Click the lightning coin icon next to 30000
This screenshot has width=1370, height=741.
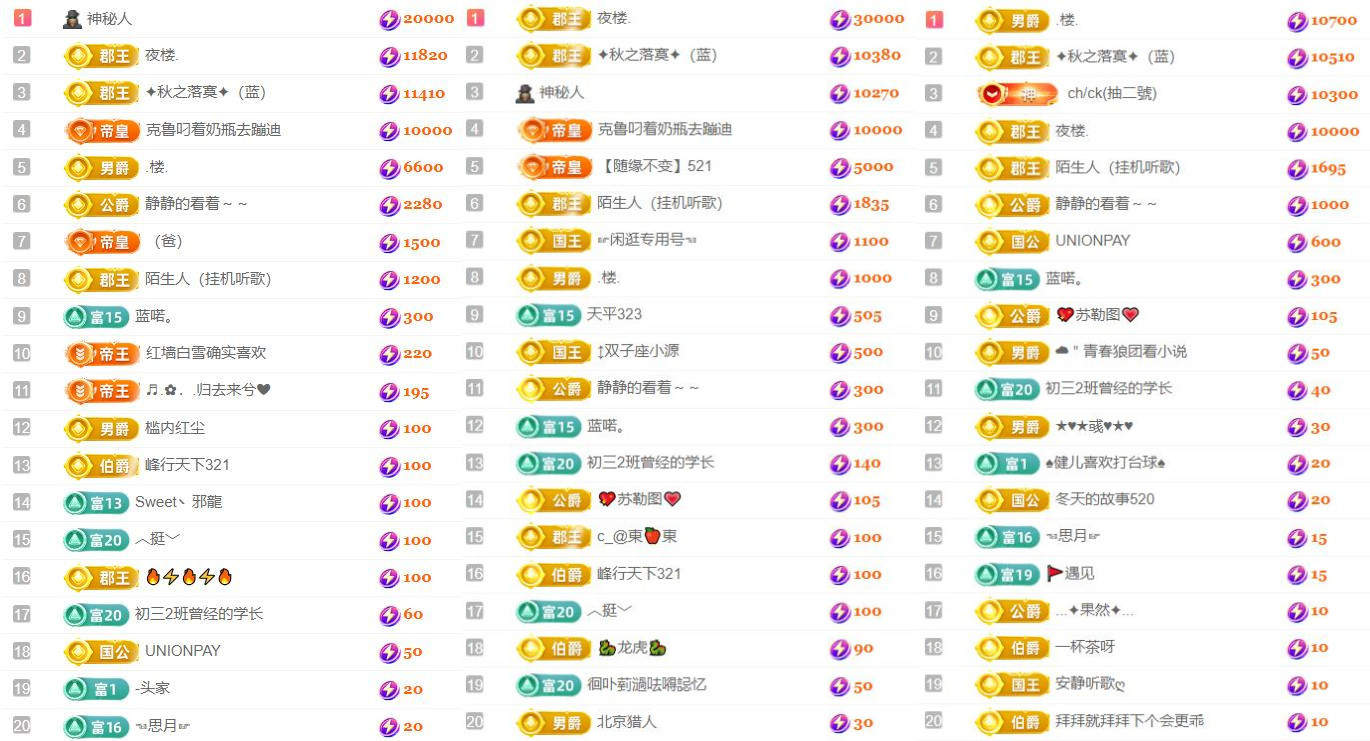pos(840,20)
